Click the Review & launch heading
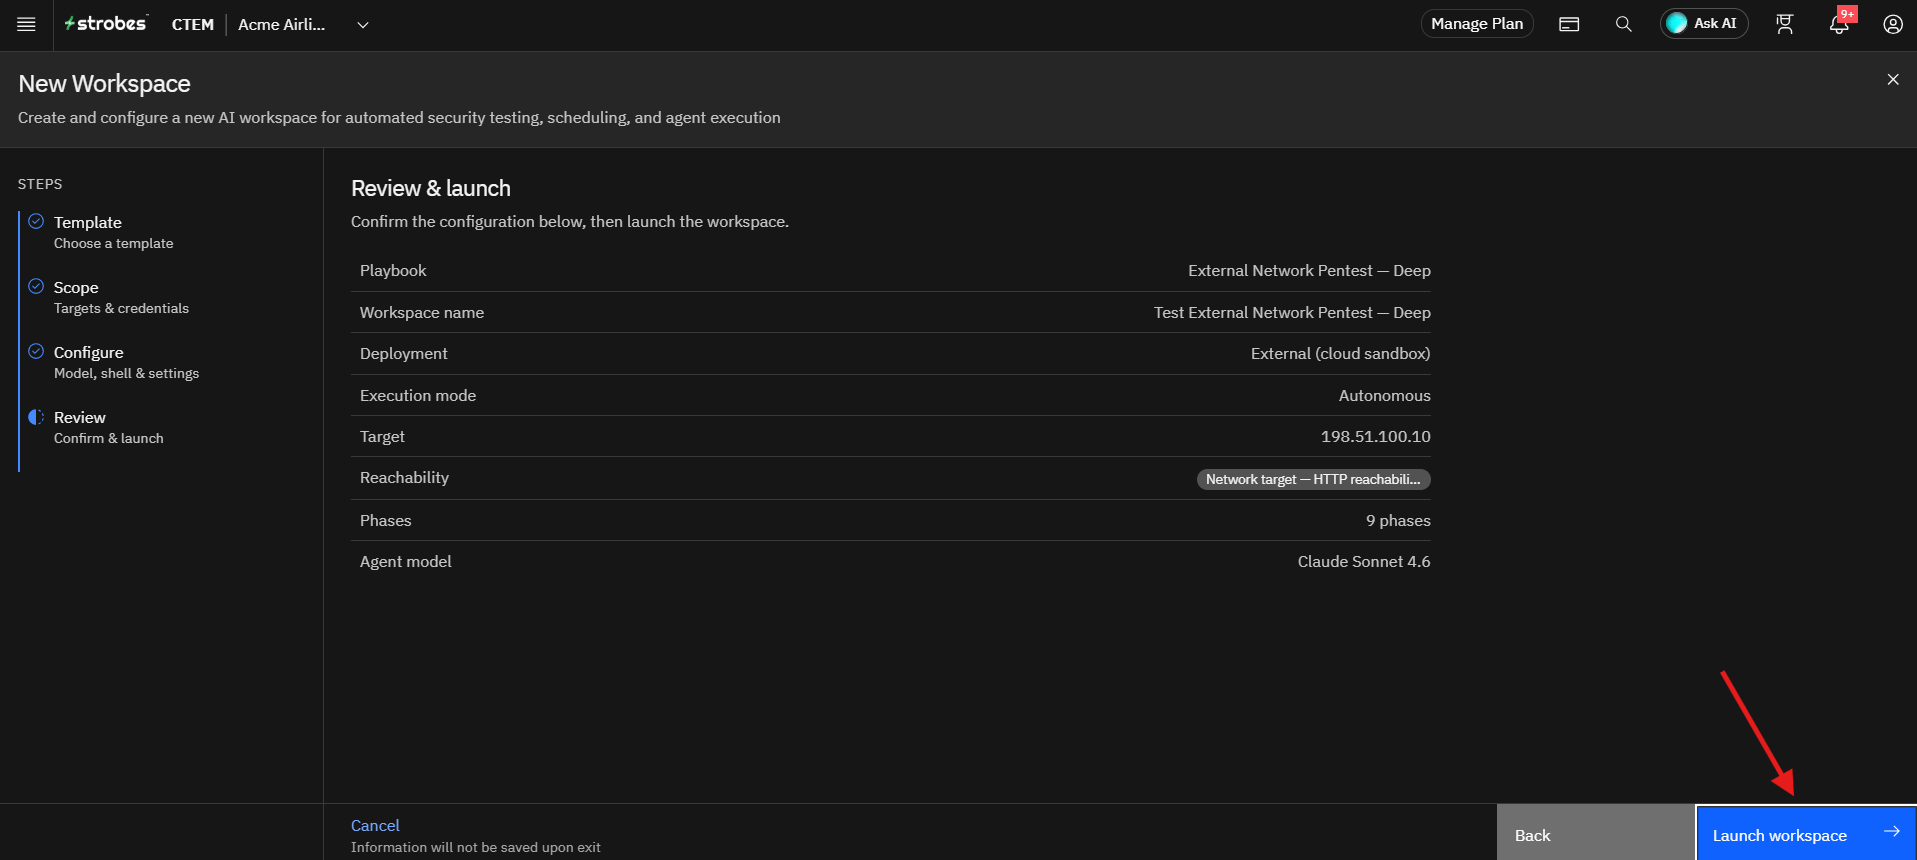1917x860 pixels. click(x=431, y=188)
